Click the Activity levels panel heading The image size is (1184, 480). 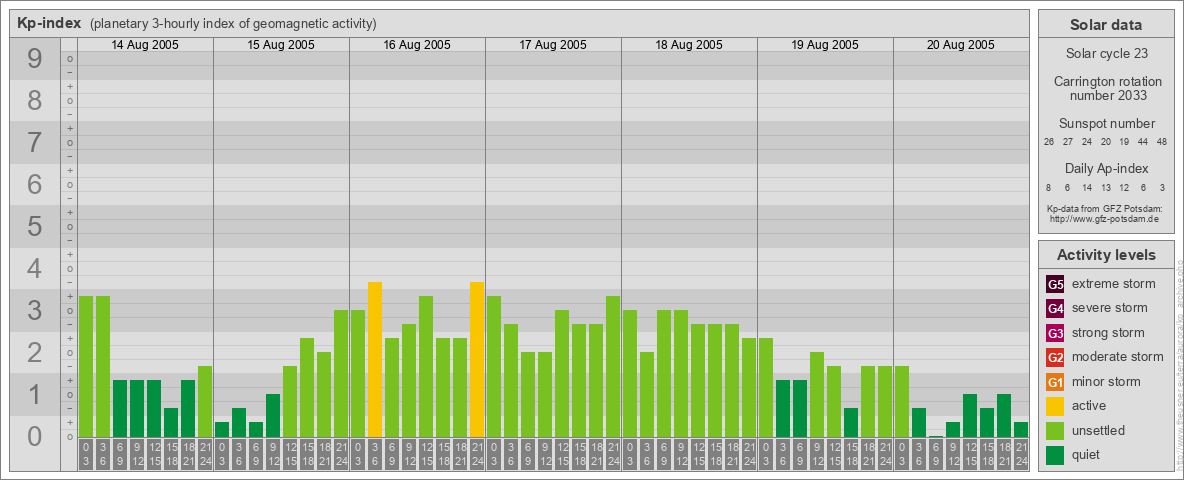1105,255
